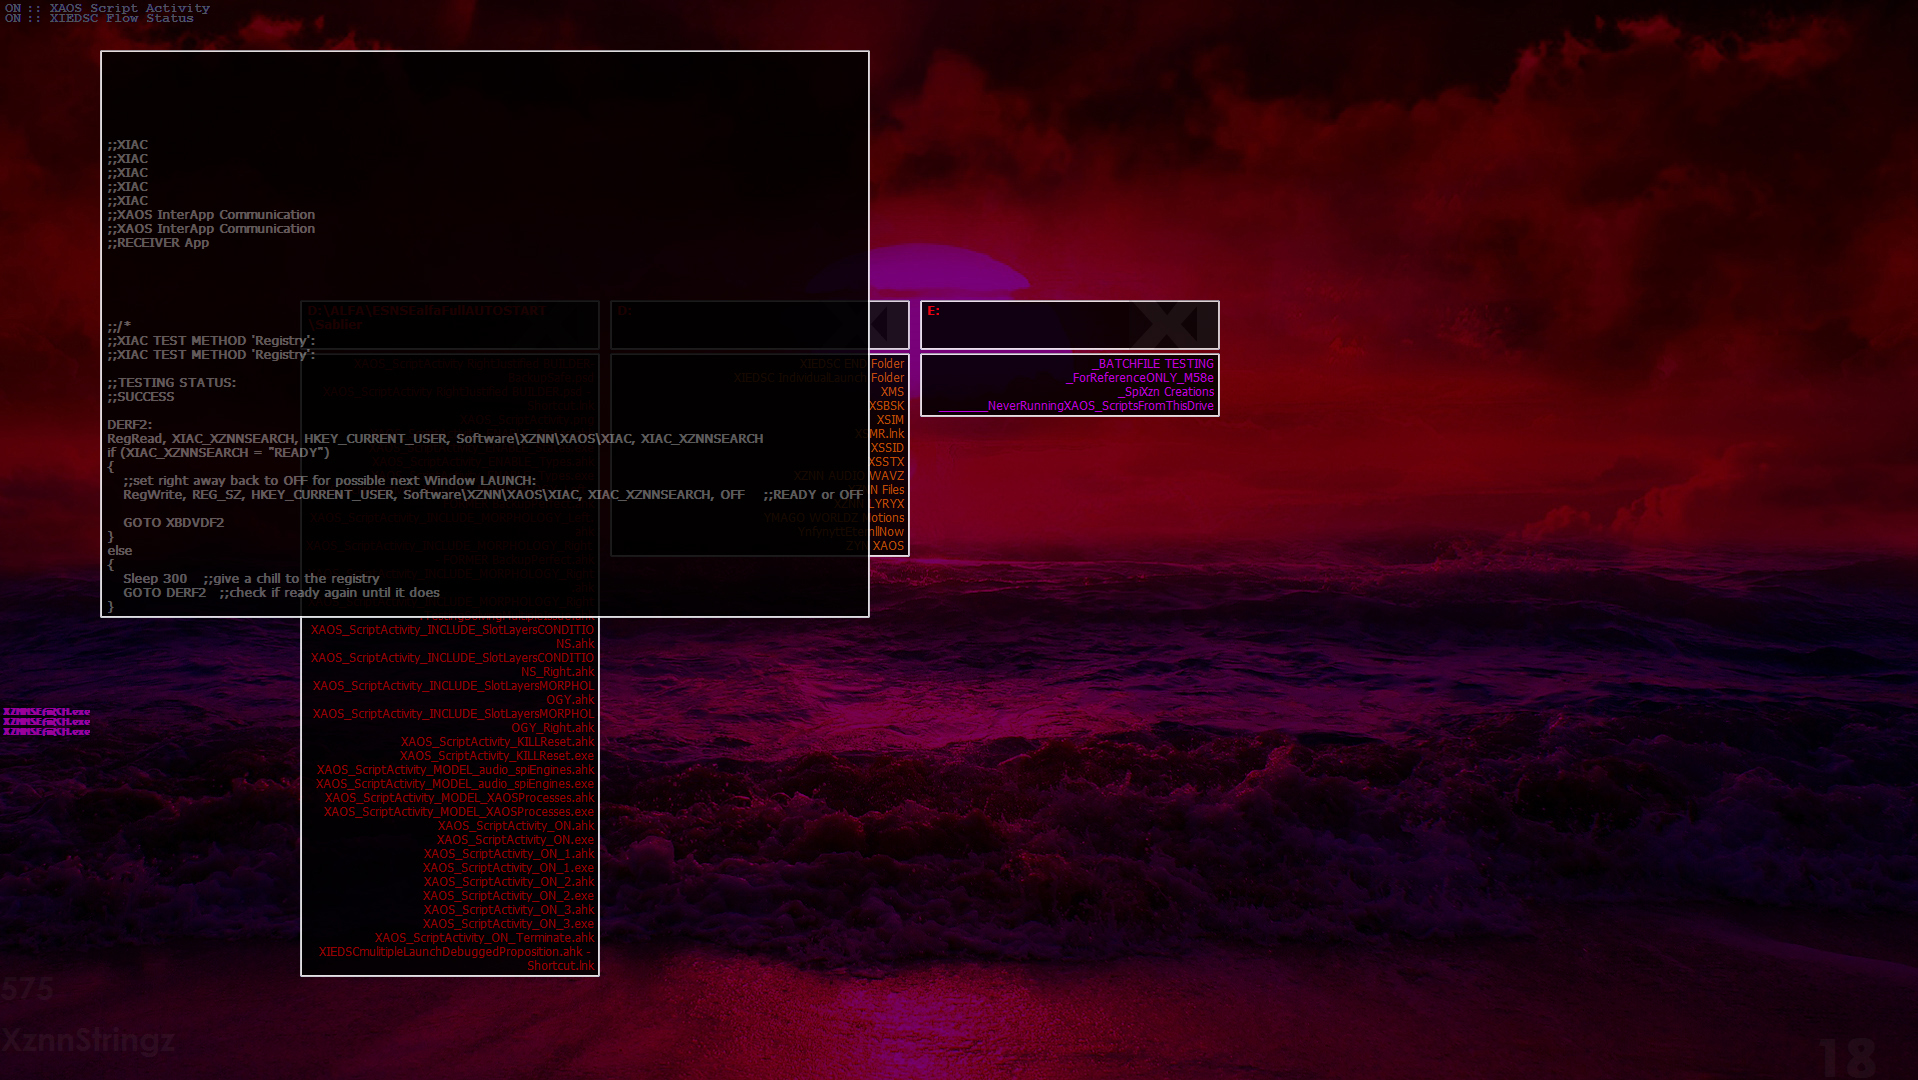Open the XAOS folder at the bottom of the D: list
Screen dimensions: 1918x1080
point(888,546)
